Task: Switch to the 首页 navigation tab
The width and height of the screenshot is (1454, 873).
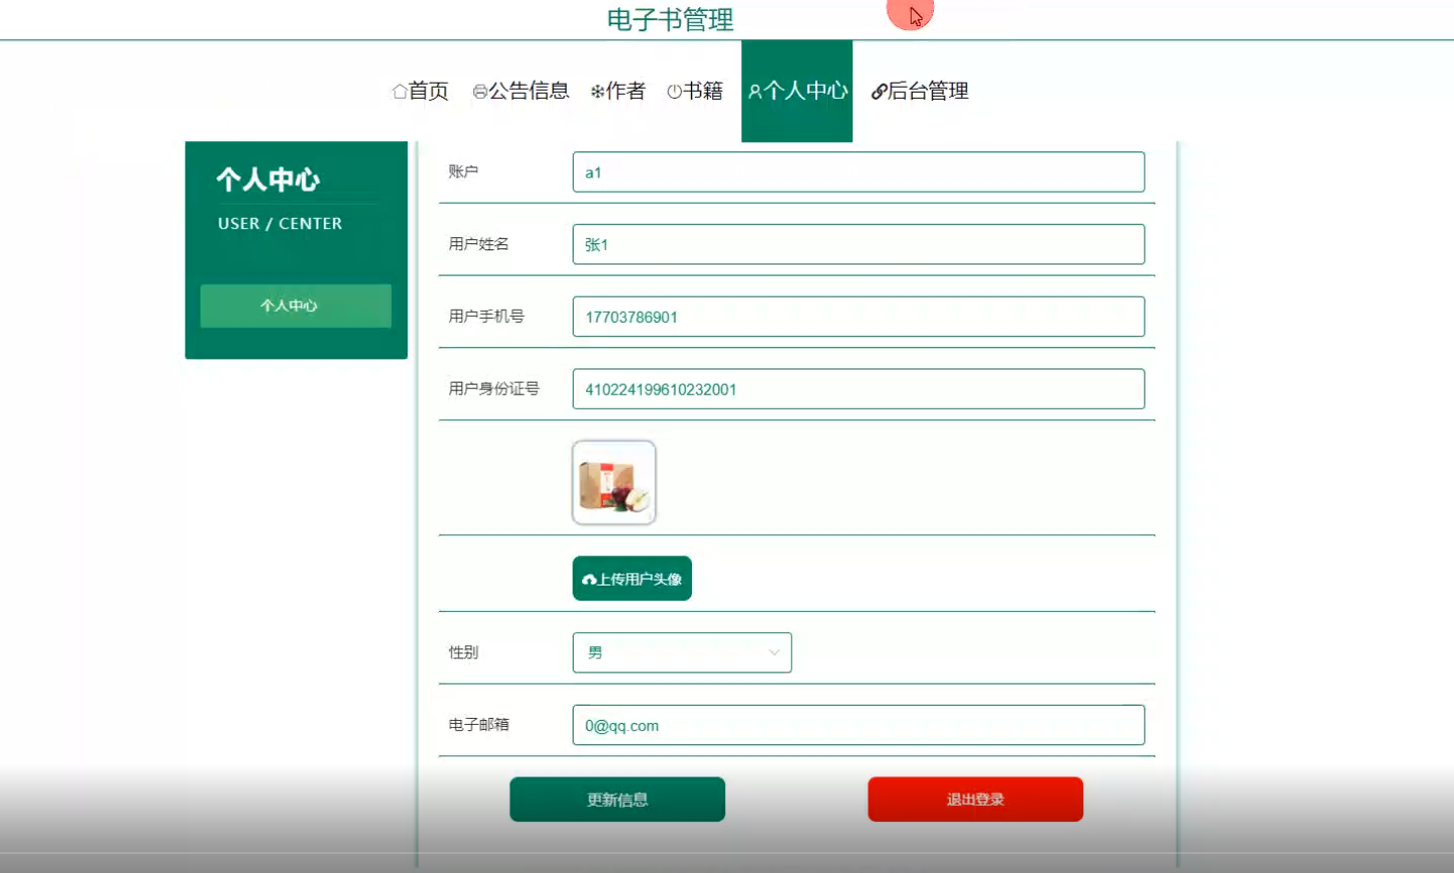Action: coord(421,91)
